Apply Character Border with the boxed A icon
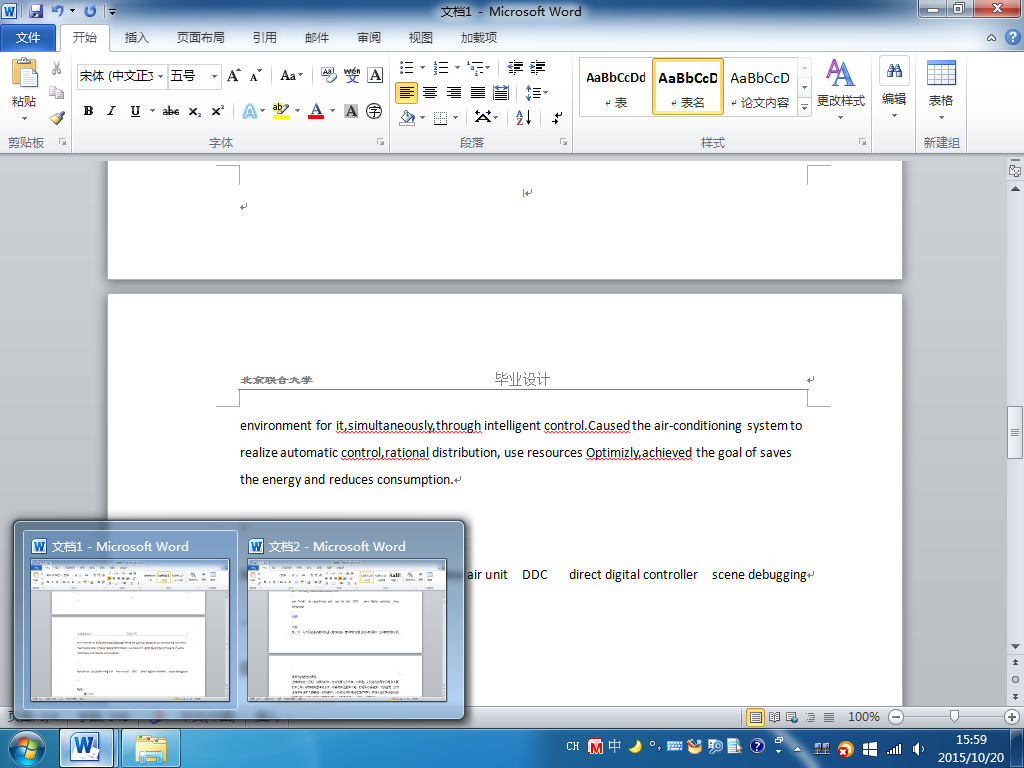 (375, 76)
